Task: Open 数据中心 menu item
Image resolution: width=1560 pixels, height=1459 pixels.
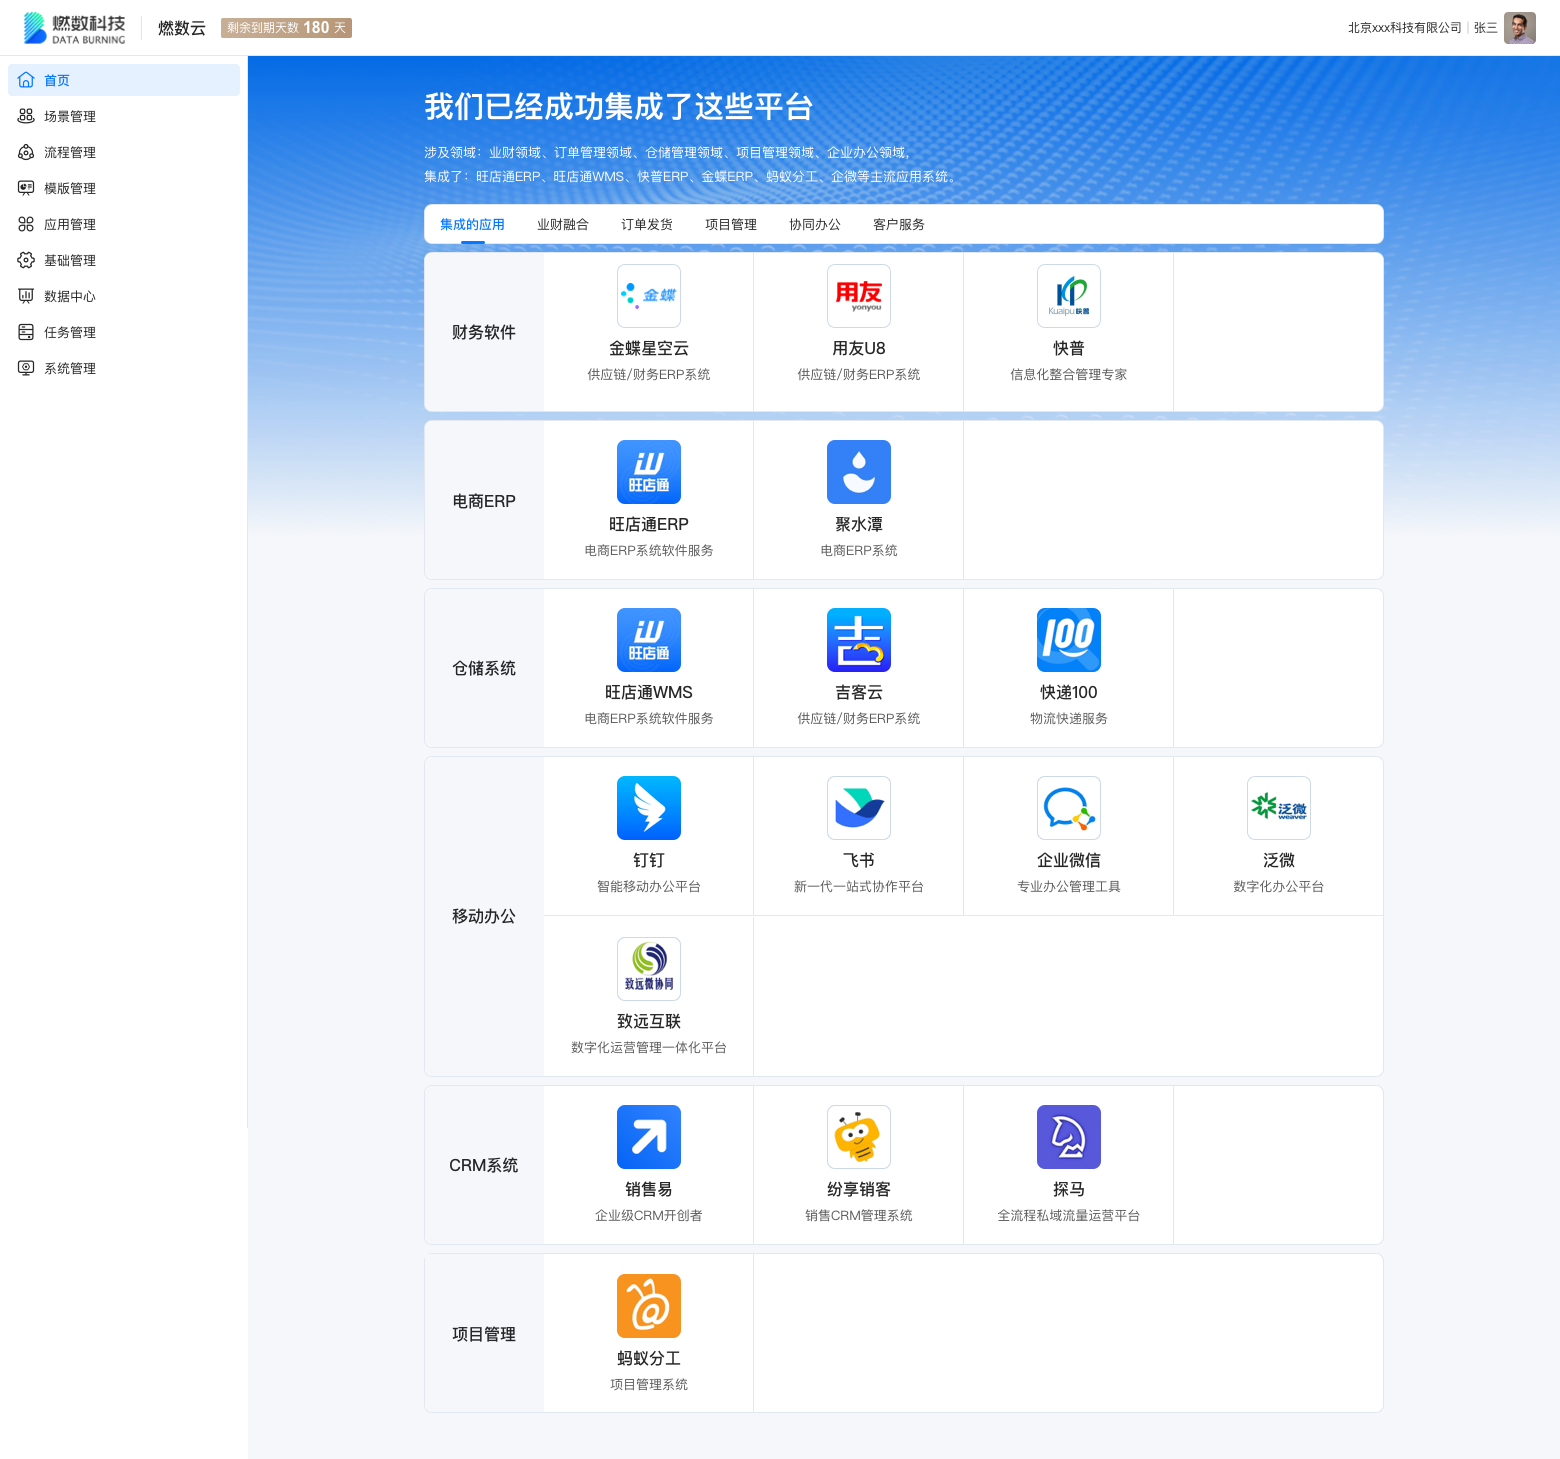Action: 124,296
